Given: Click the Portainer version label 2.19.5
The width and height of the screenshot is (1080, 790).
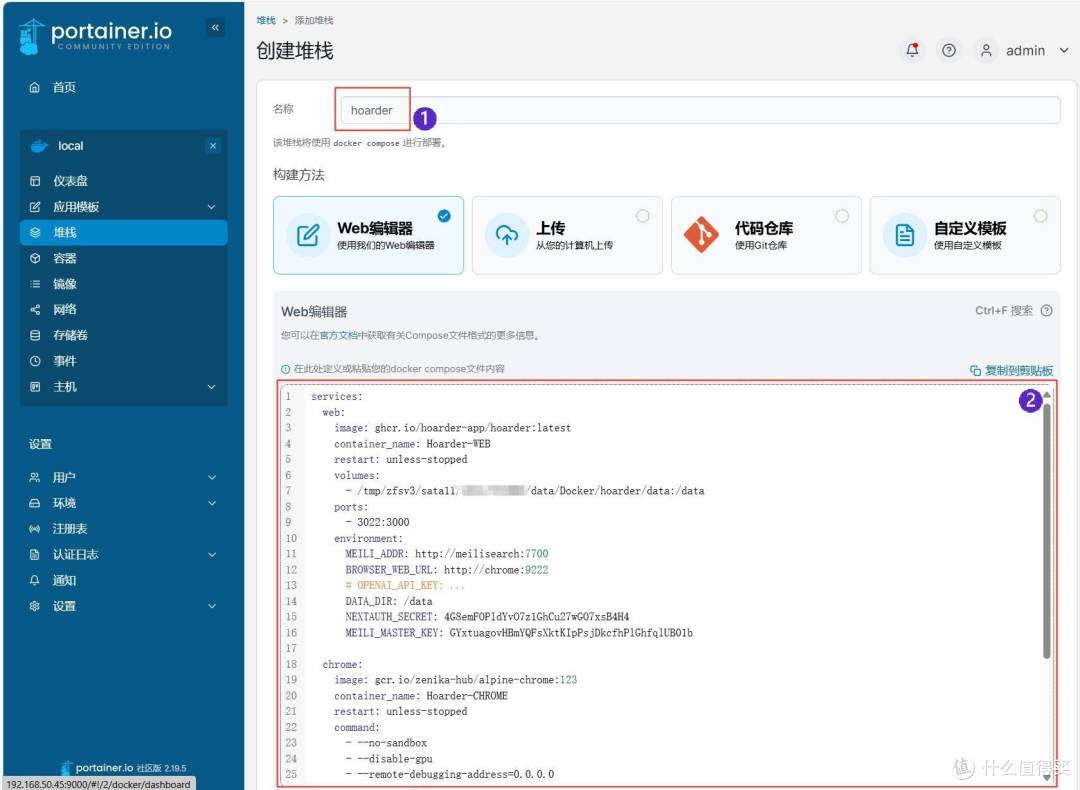Looking at the screenshot, I should point(175,769).
